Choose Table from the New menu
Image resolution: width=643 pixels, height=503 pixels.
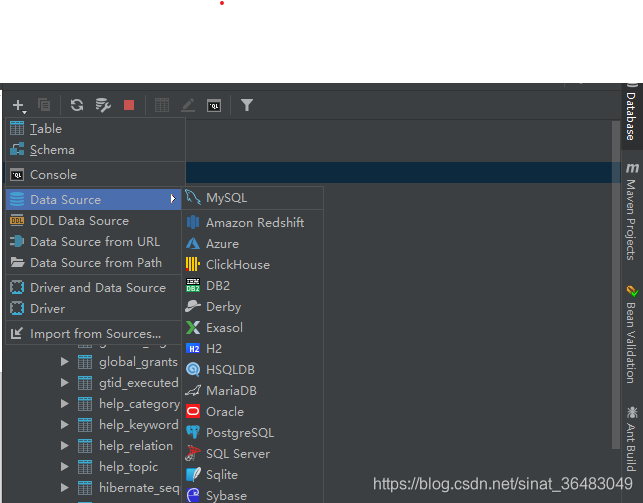click(95, 129)
